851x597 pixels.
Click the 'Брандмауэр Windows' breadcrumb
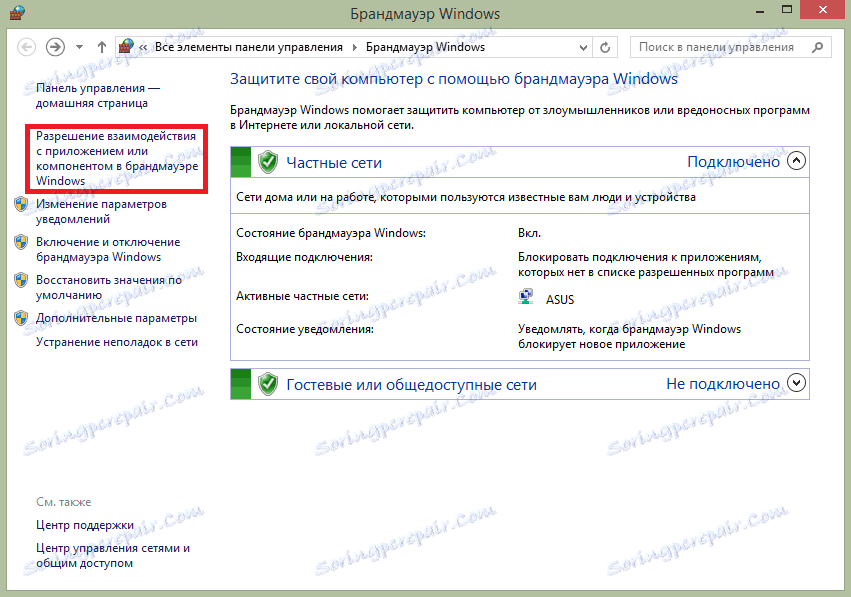click(x=426, y=47)
